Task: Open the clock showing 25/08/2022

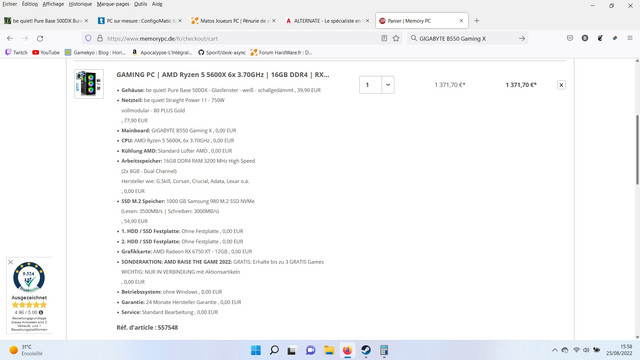Action: point(619,350)
